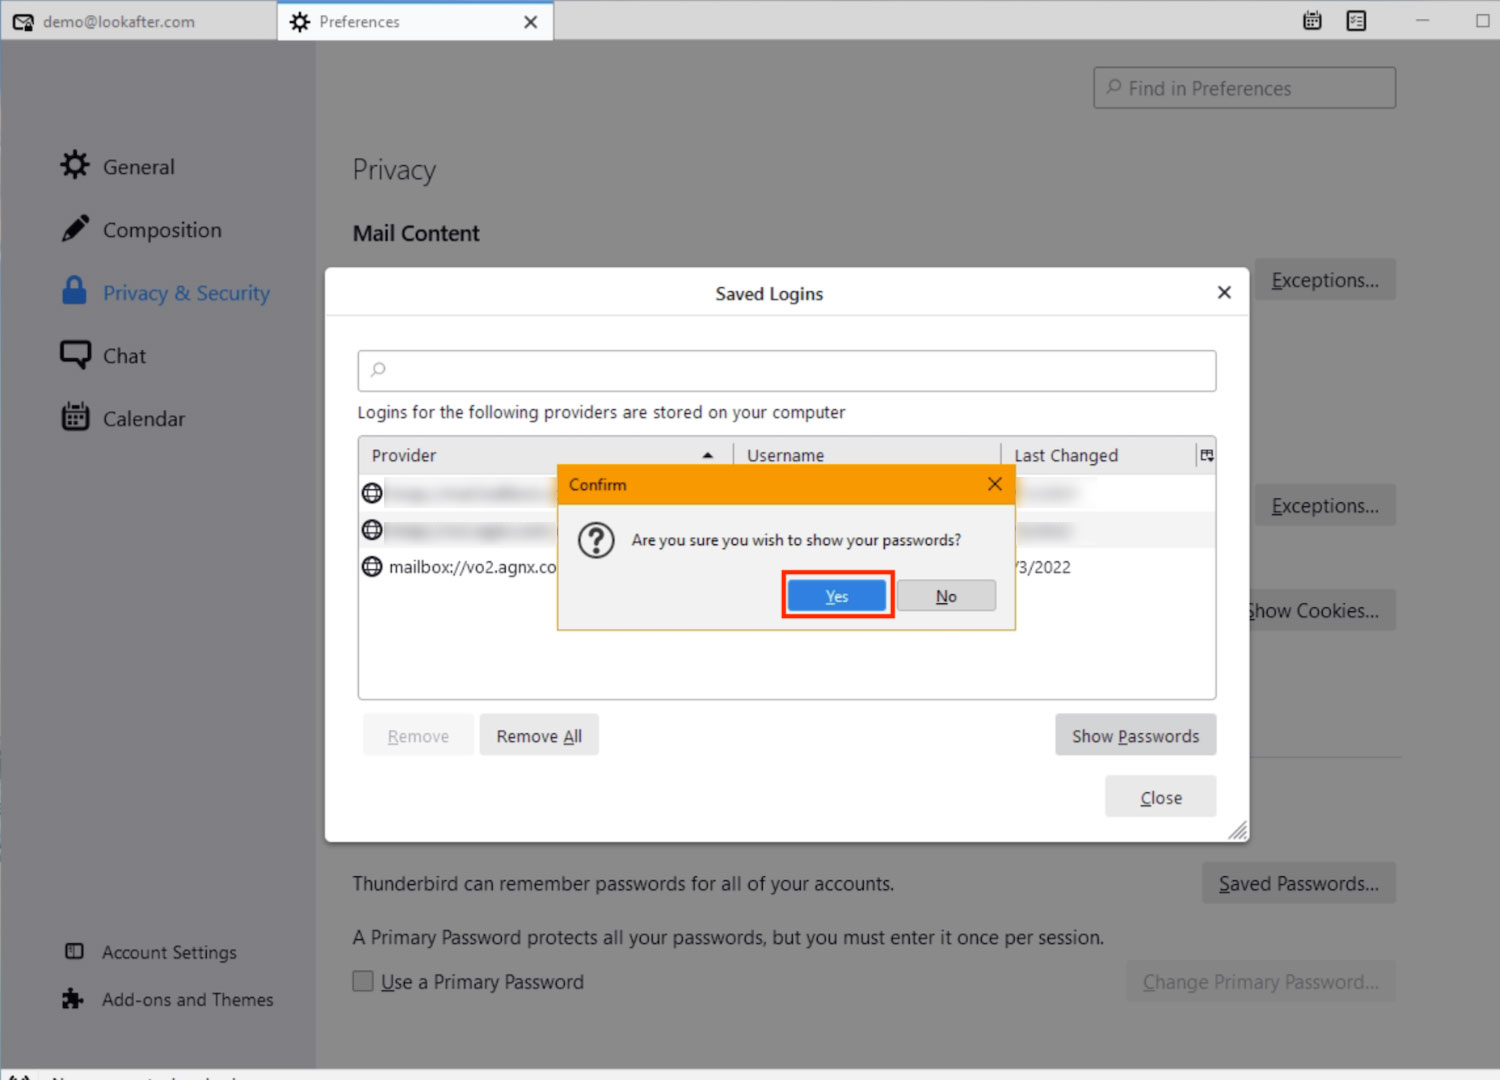Open the Calendar preferences icon

point(75,418)
